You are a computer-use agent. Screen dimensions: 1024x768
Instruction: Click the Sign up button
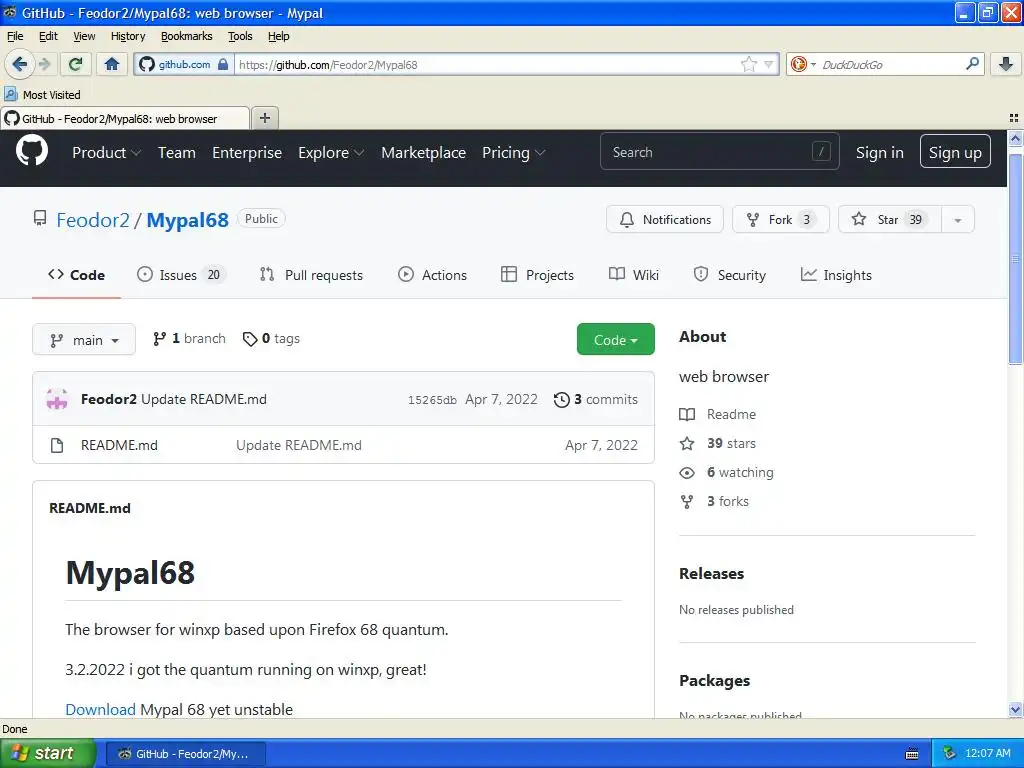(955, 152)
